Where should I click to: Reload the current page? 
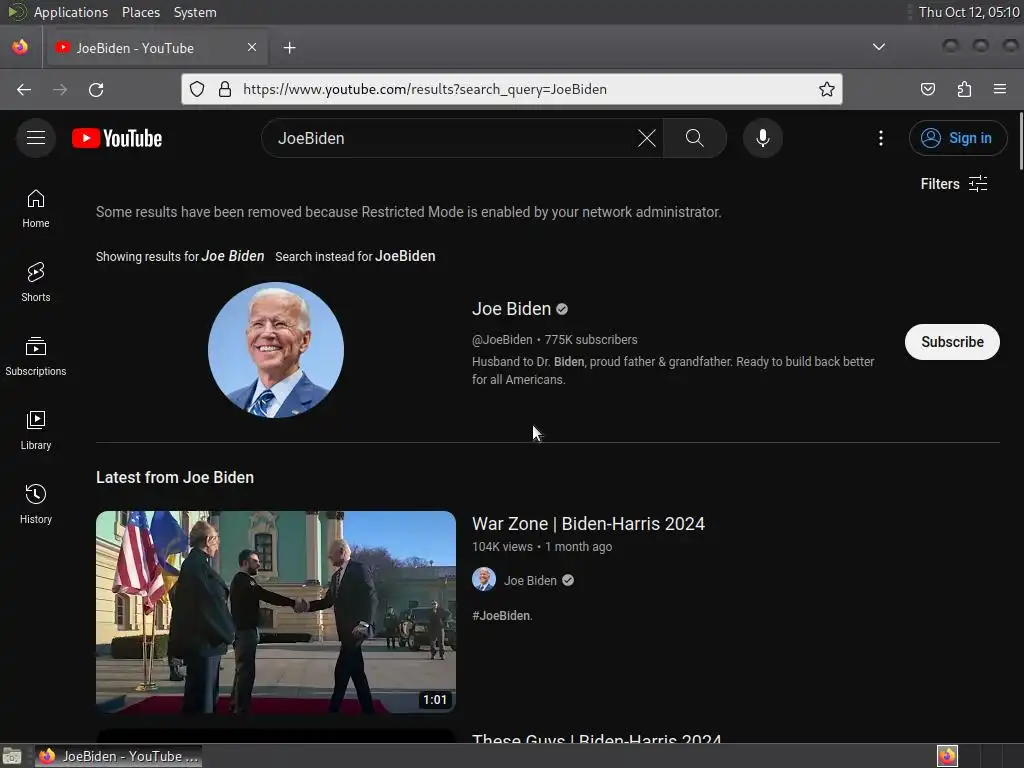pyautogui.click(x=96, y=89)
